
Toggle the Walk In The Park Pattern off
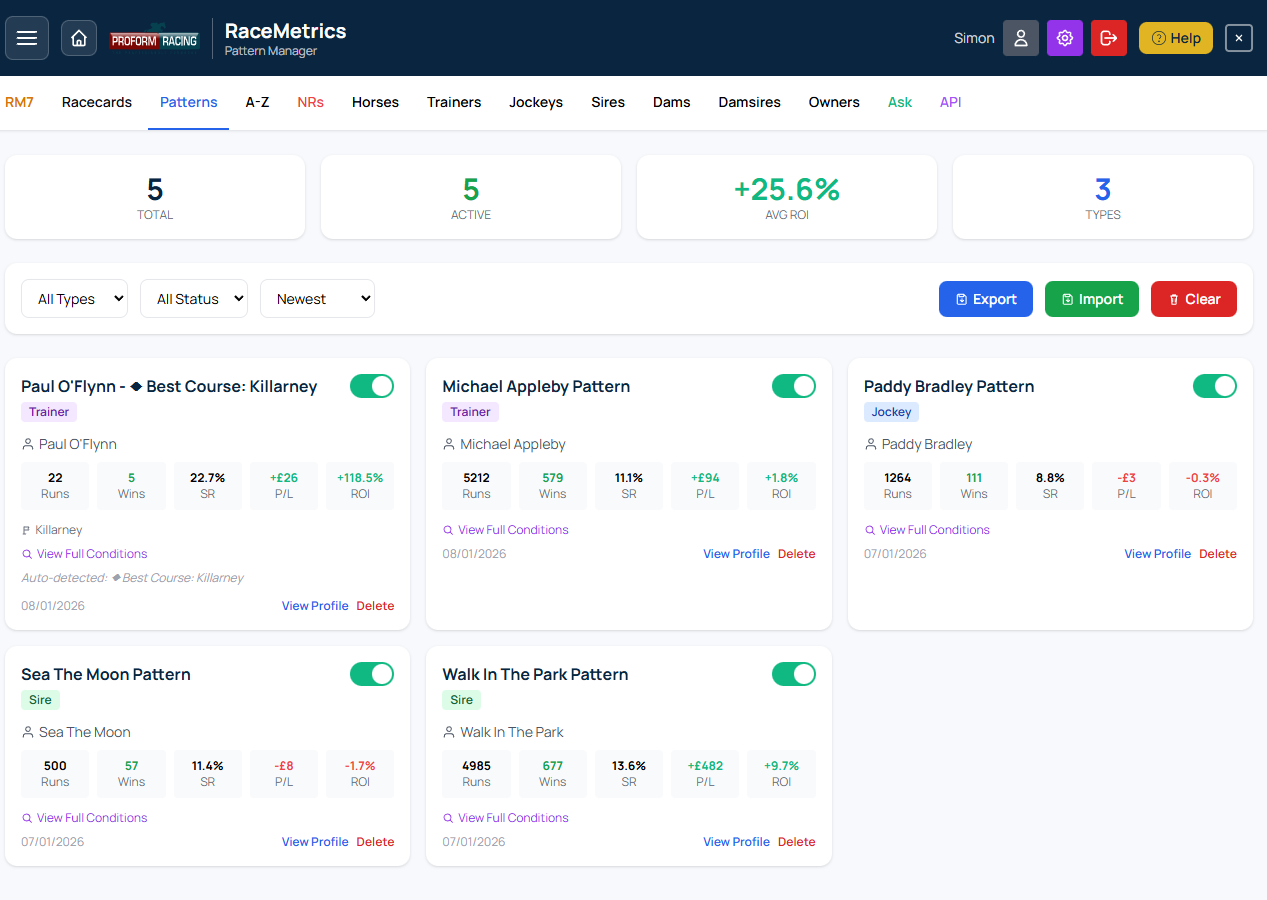tap(793, 673)
